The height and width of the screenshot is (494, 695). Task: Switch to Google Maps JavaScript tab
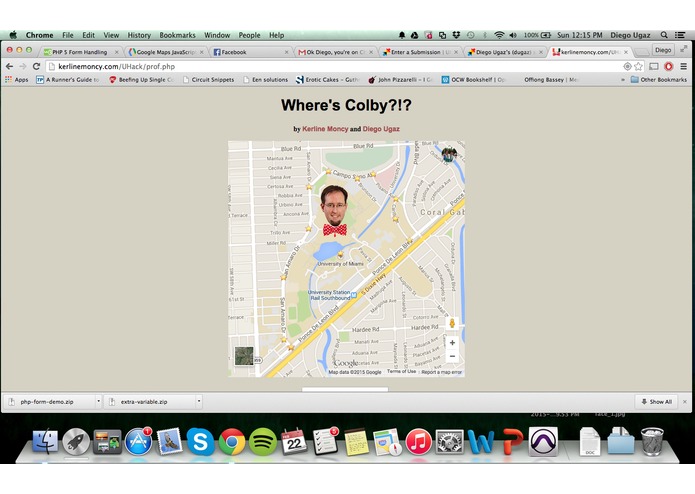166,52
